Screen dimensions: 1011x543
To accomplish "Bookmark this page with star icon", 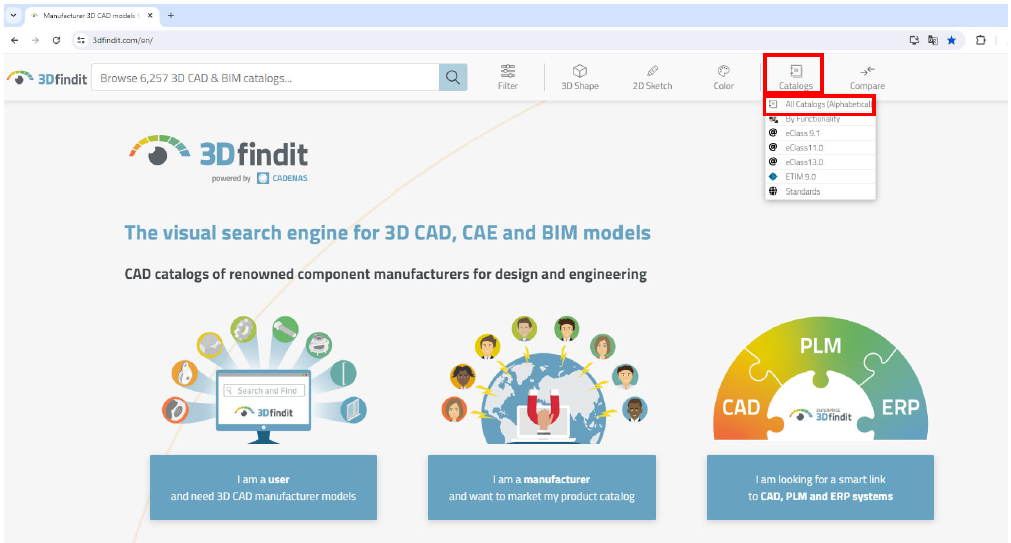I will (952, 40).
